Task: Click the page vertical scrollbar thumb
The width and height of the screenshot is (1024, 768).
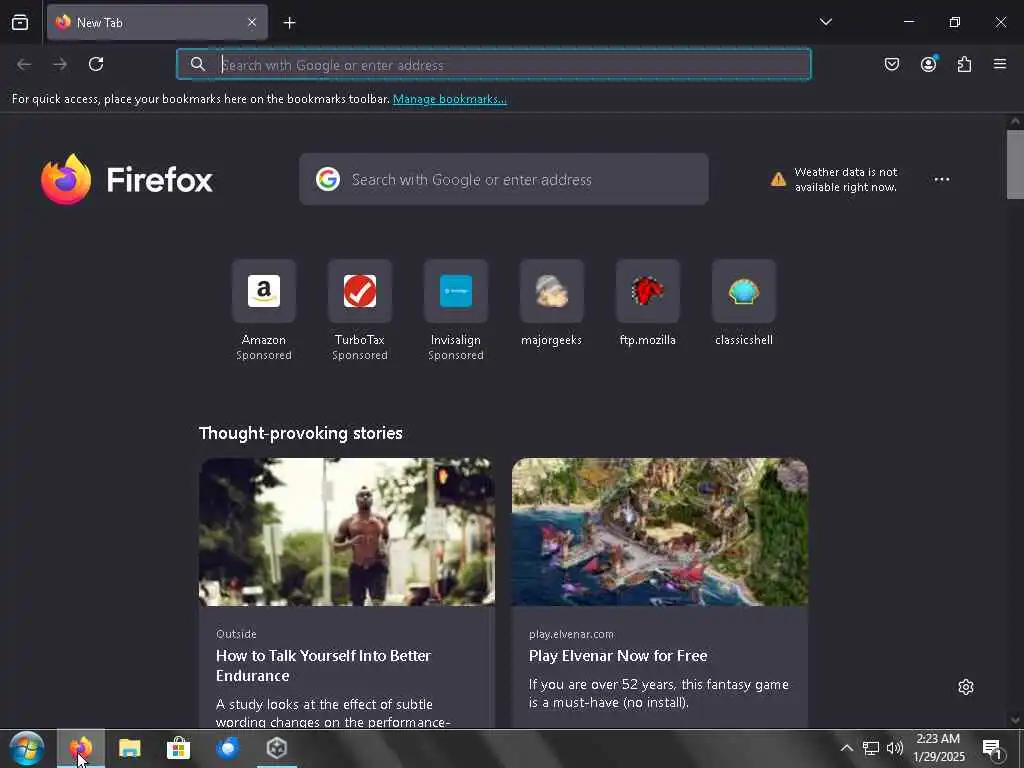Action: [1015, 165]
